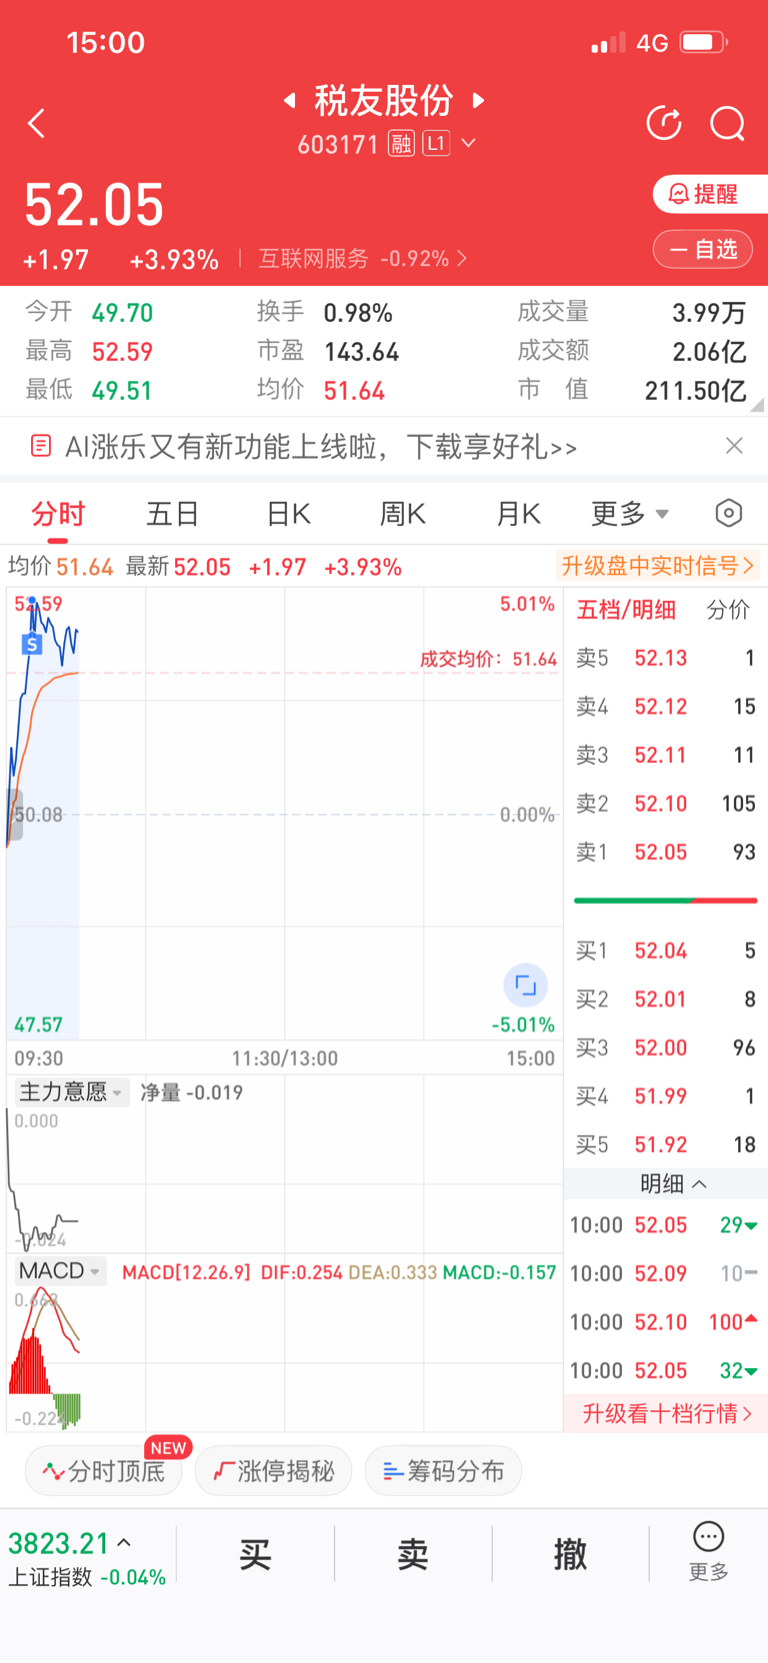Go back with the left arrow

coord(37,124)
